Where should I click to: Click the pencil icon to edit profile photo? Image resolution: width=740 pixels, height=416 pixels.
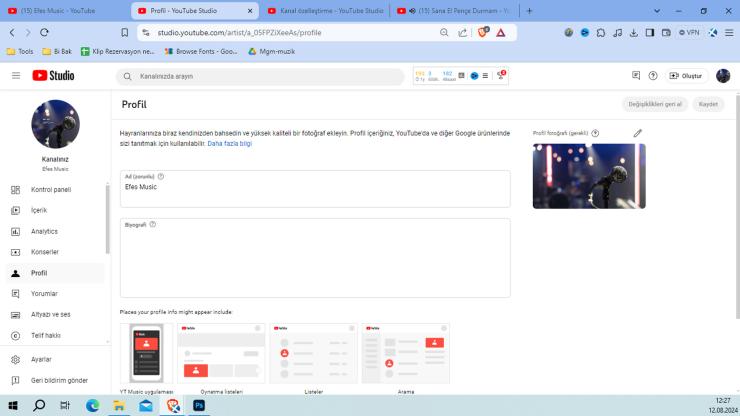(638, 133)
